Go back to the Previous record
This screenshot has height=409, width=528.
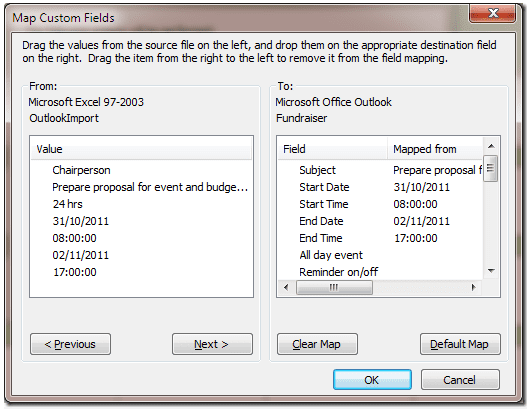tap(70, 344)
